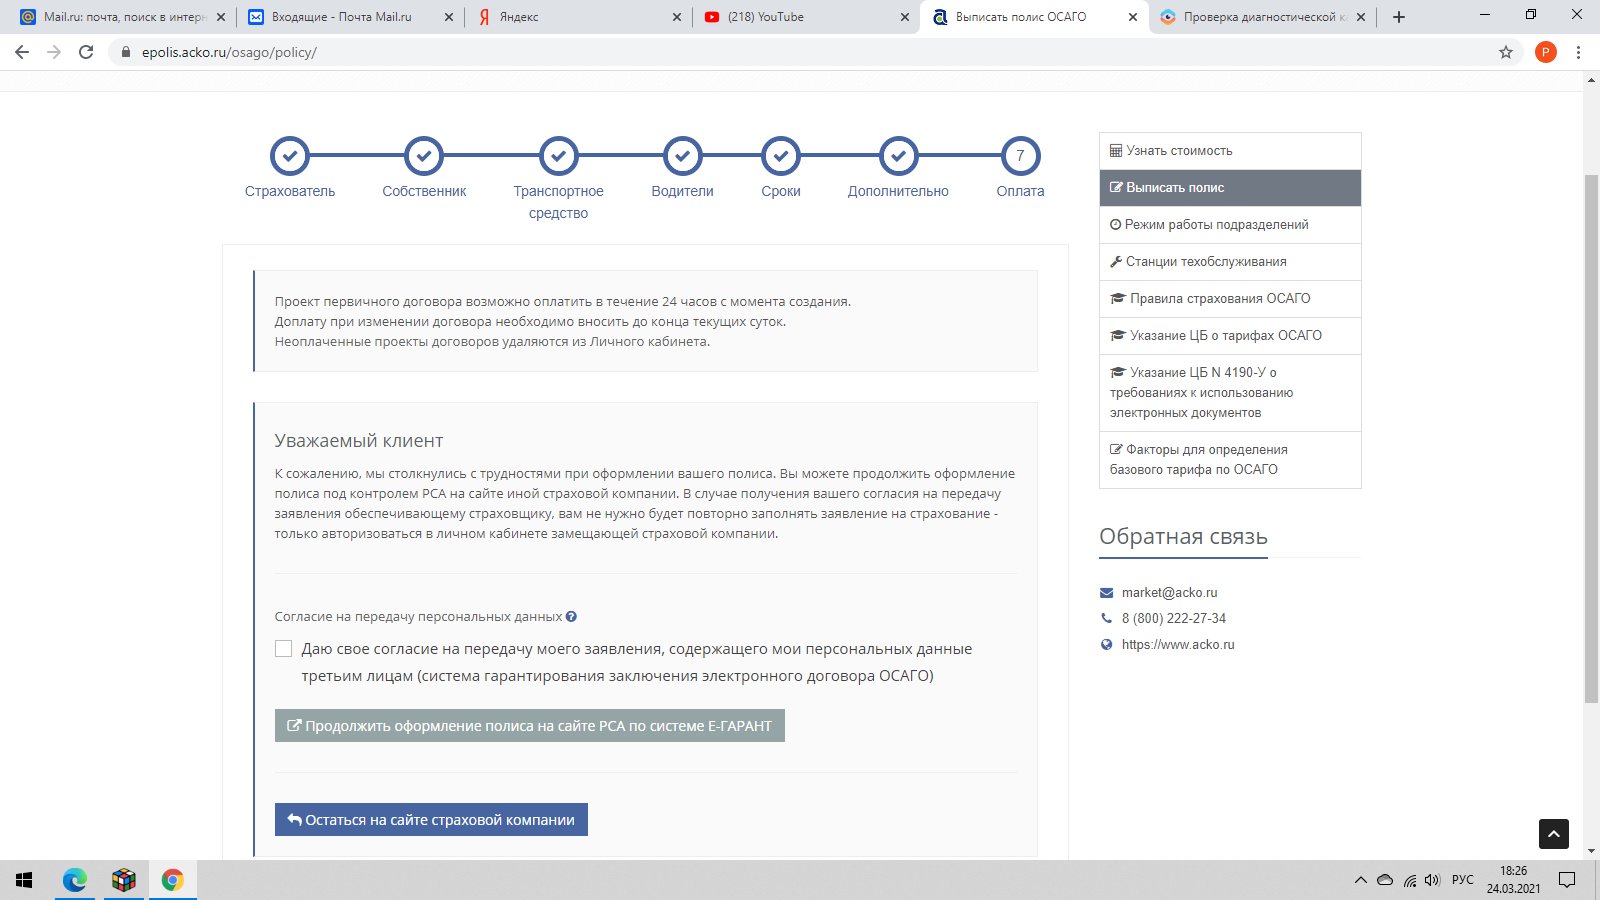Click the address bar URL
The image size is (1600, 900).
click(229, 52)
